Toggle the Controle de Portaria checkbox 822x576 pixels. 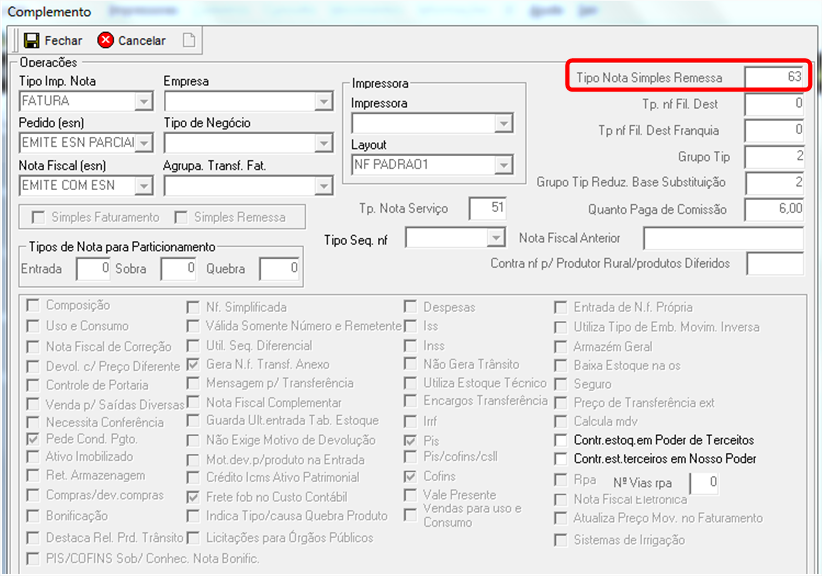click(x=33, y=385)
